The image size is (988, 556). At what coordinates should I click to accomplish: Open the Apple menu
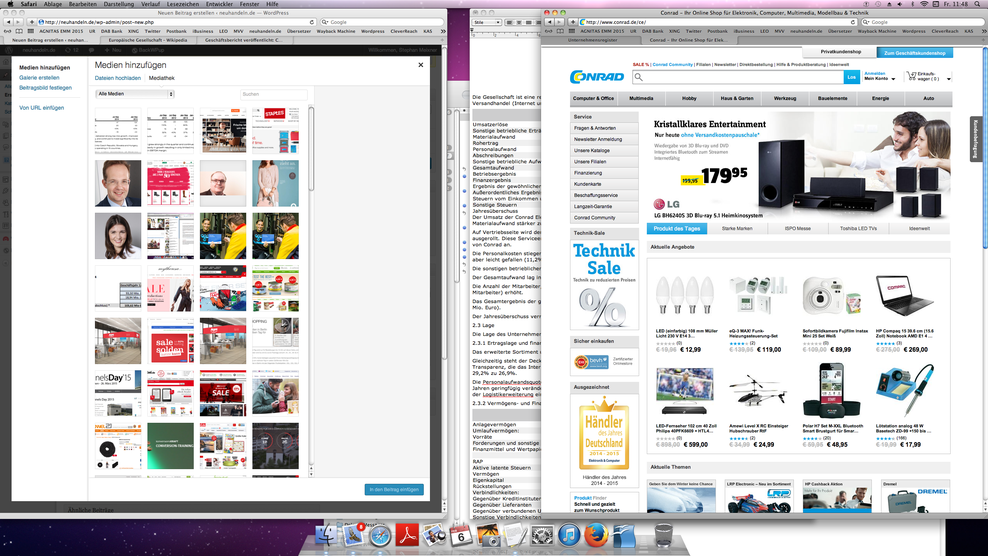coord(10,4)
